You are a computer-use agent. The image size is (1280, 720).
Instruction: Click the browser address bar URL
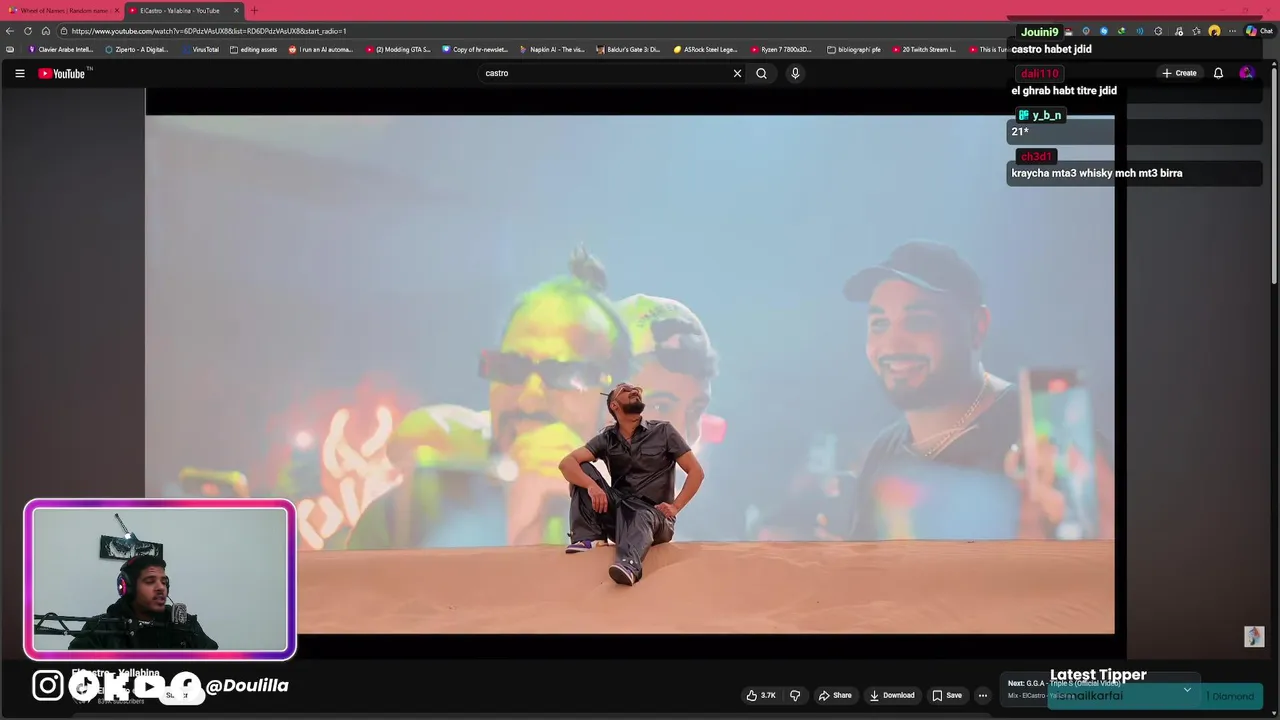click(209, 31)
